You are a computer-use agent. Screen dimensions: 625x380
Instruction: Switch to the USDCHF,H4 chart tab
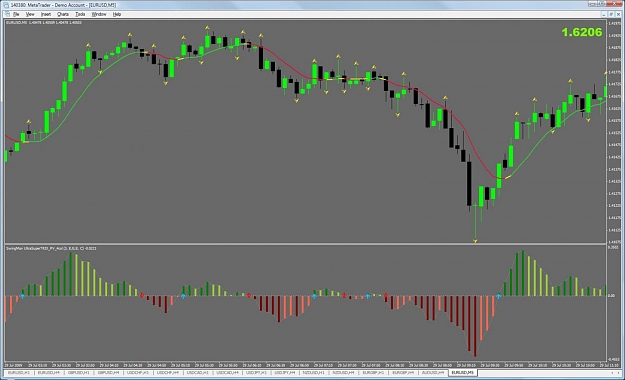[x=168, y=372]
